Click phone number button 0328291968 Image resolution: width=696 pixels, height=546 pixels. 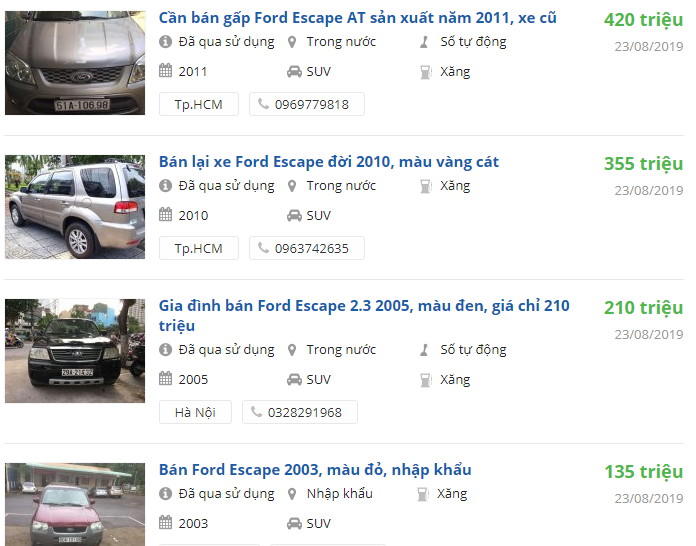coord(300,412)
